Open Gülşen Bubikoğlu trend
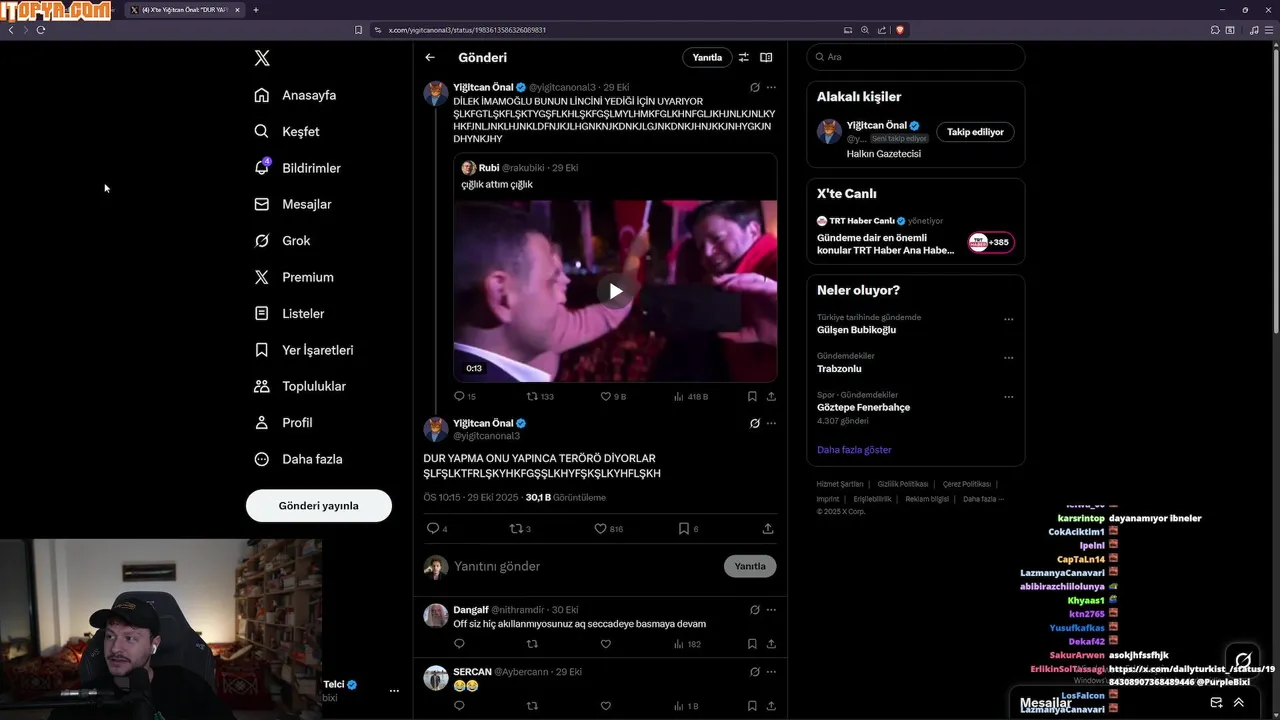This screenshot has height=720, width=1280. [856, 330]
